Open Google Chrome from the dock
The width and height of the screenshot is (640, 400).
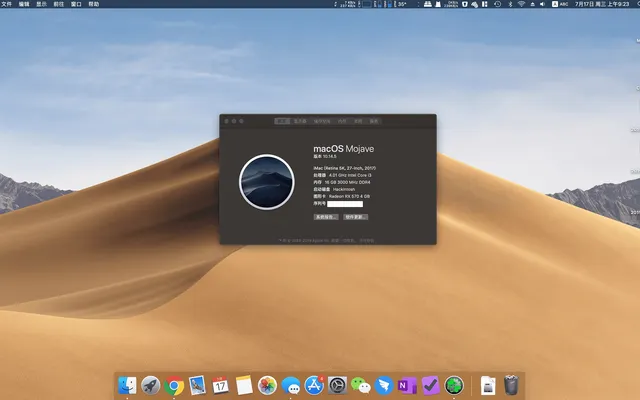coord(174,385)
